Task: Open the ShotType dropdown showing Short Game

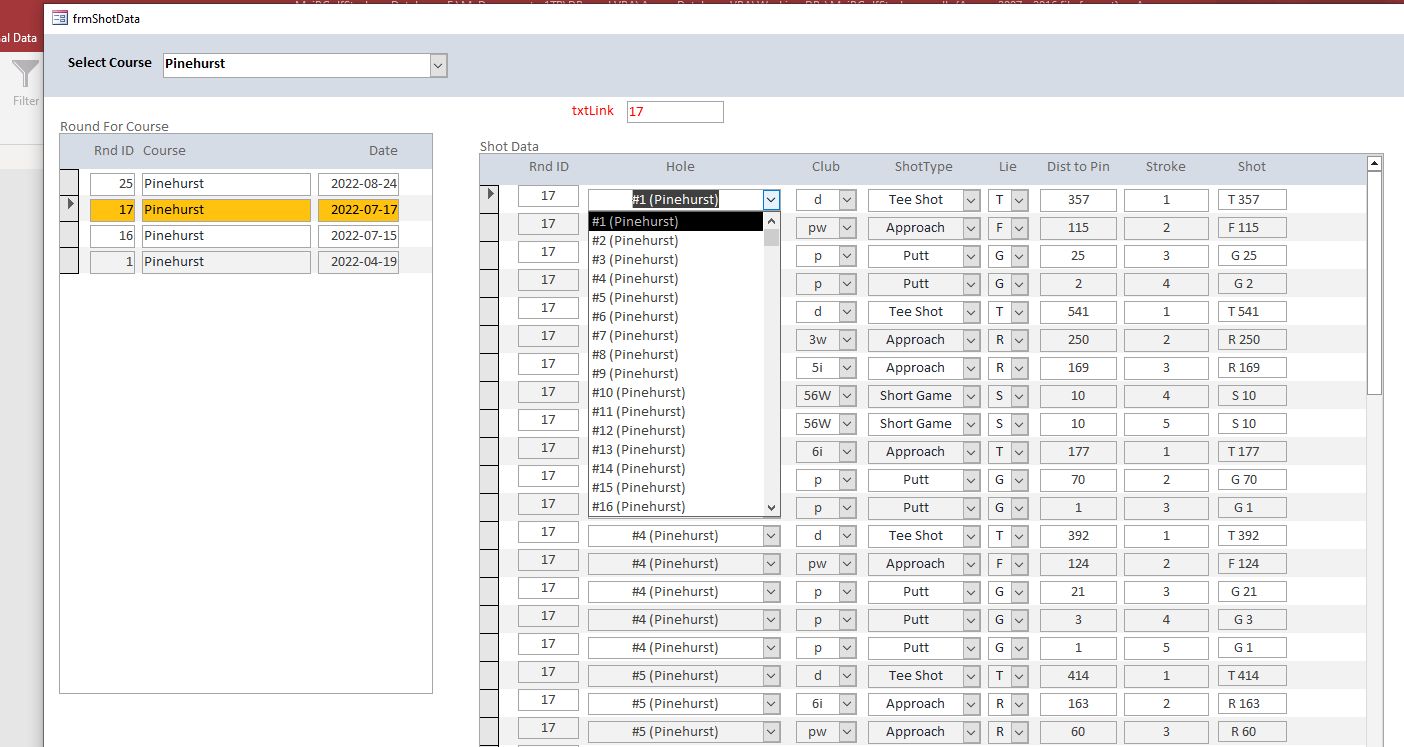Action: point(970,396)
